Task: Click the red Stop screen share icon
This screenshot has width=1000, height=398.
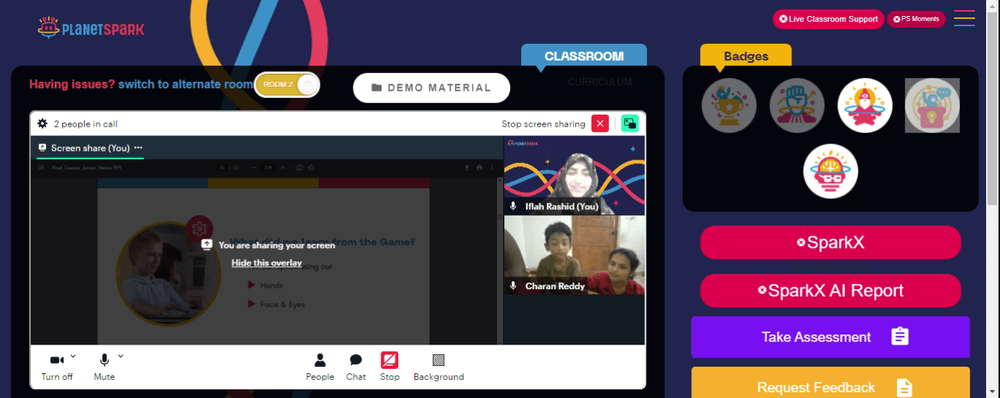Action: 390,361
